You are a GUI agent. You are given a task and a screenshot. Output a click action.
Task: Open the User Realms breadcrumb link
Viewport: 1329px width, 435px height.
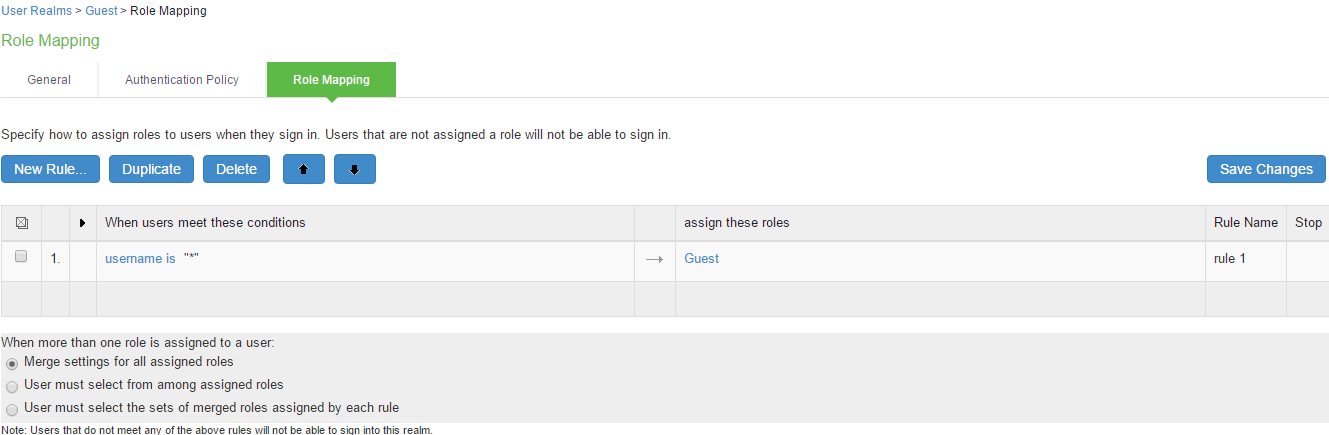[36, 11]
